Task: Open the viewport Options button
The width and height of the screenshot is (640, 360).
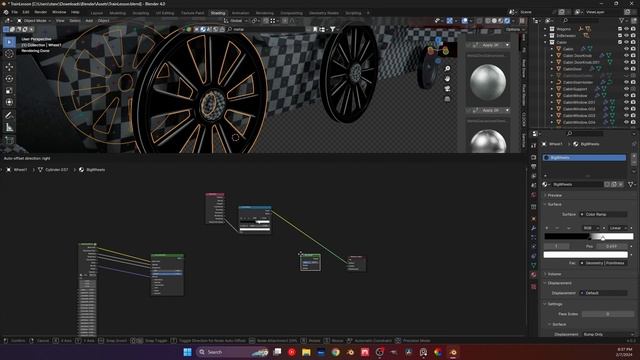Action: tap(514, 29)
